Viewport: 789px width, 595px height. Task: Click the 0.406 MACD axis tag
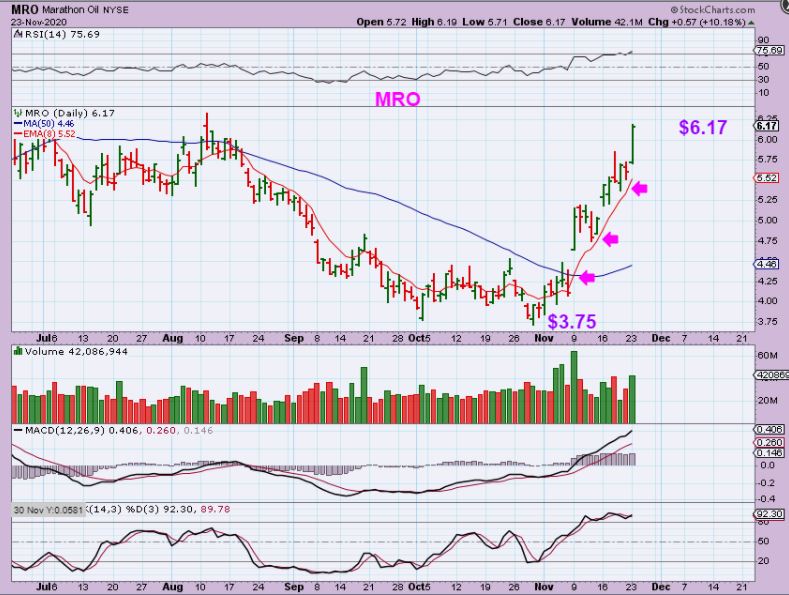(x=769, y=429)
